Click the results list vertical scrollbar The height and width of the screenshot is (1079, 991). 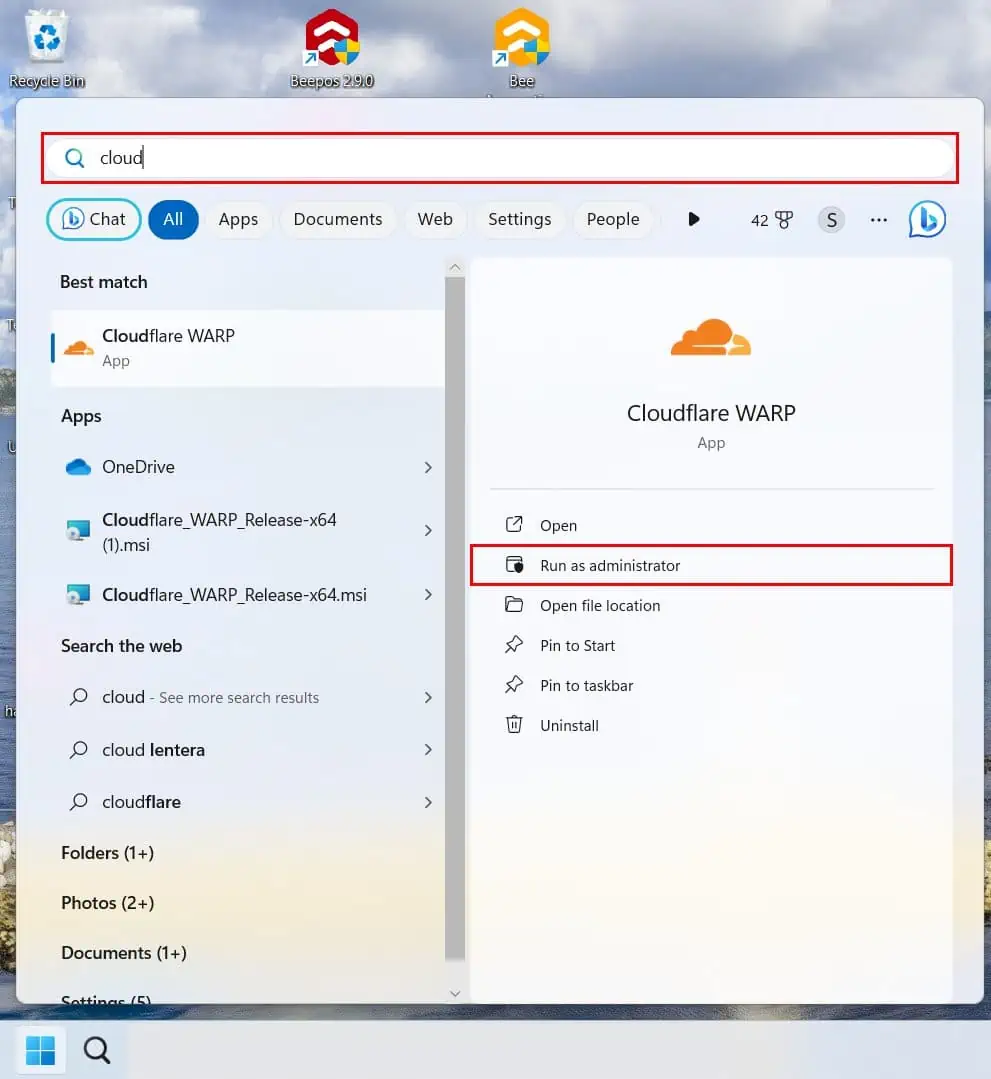pyautogui.click(x=455, y=617)
